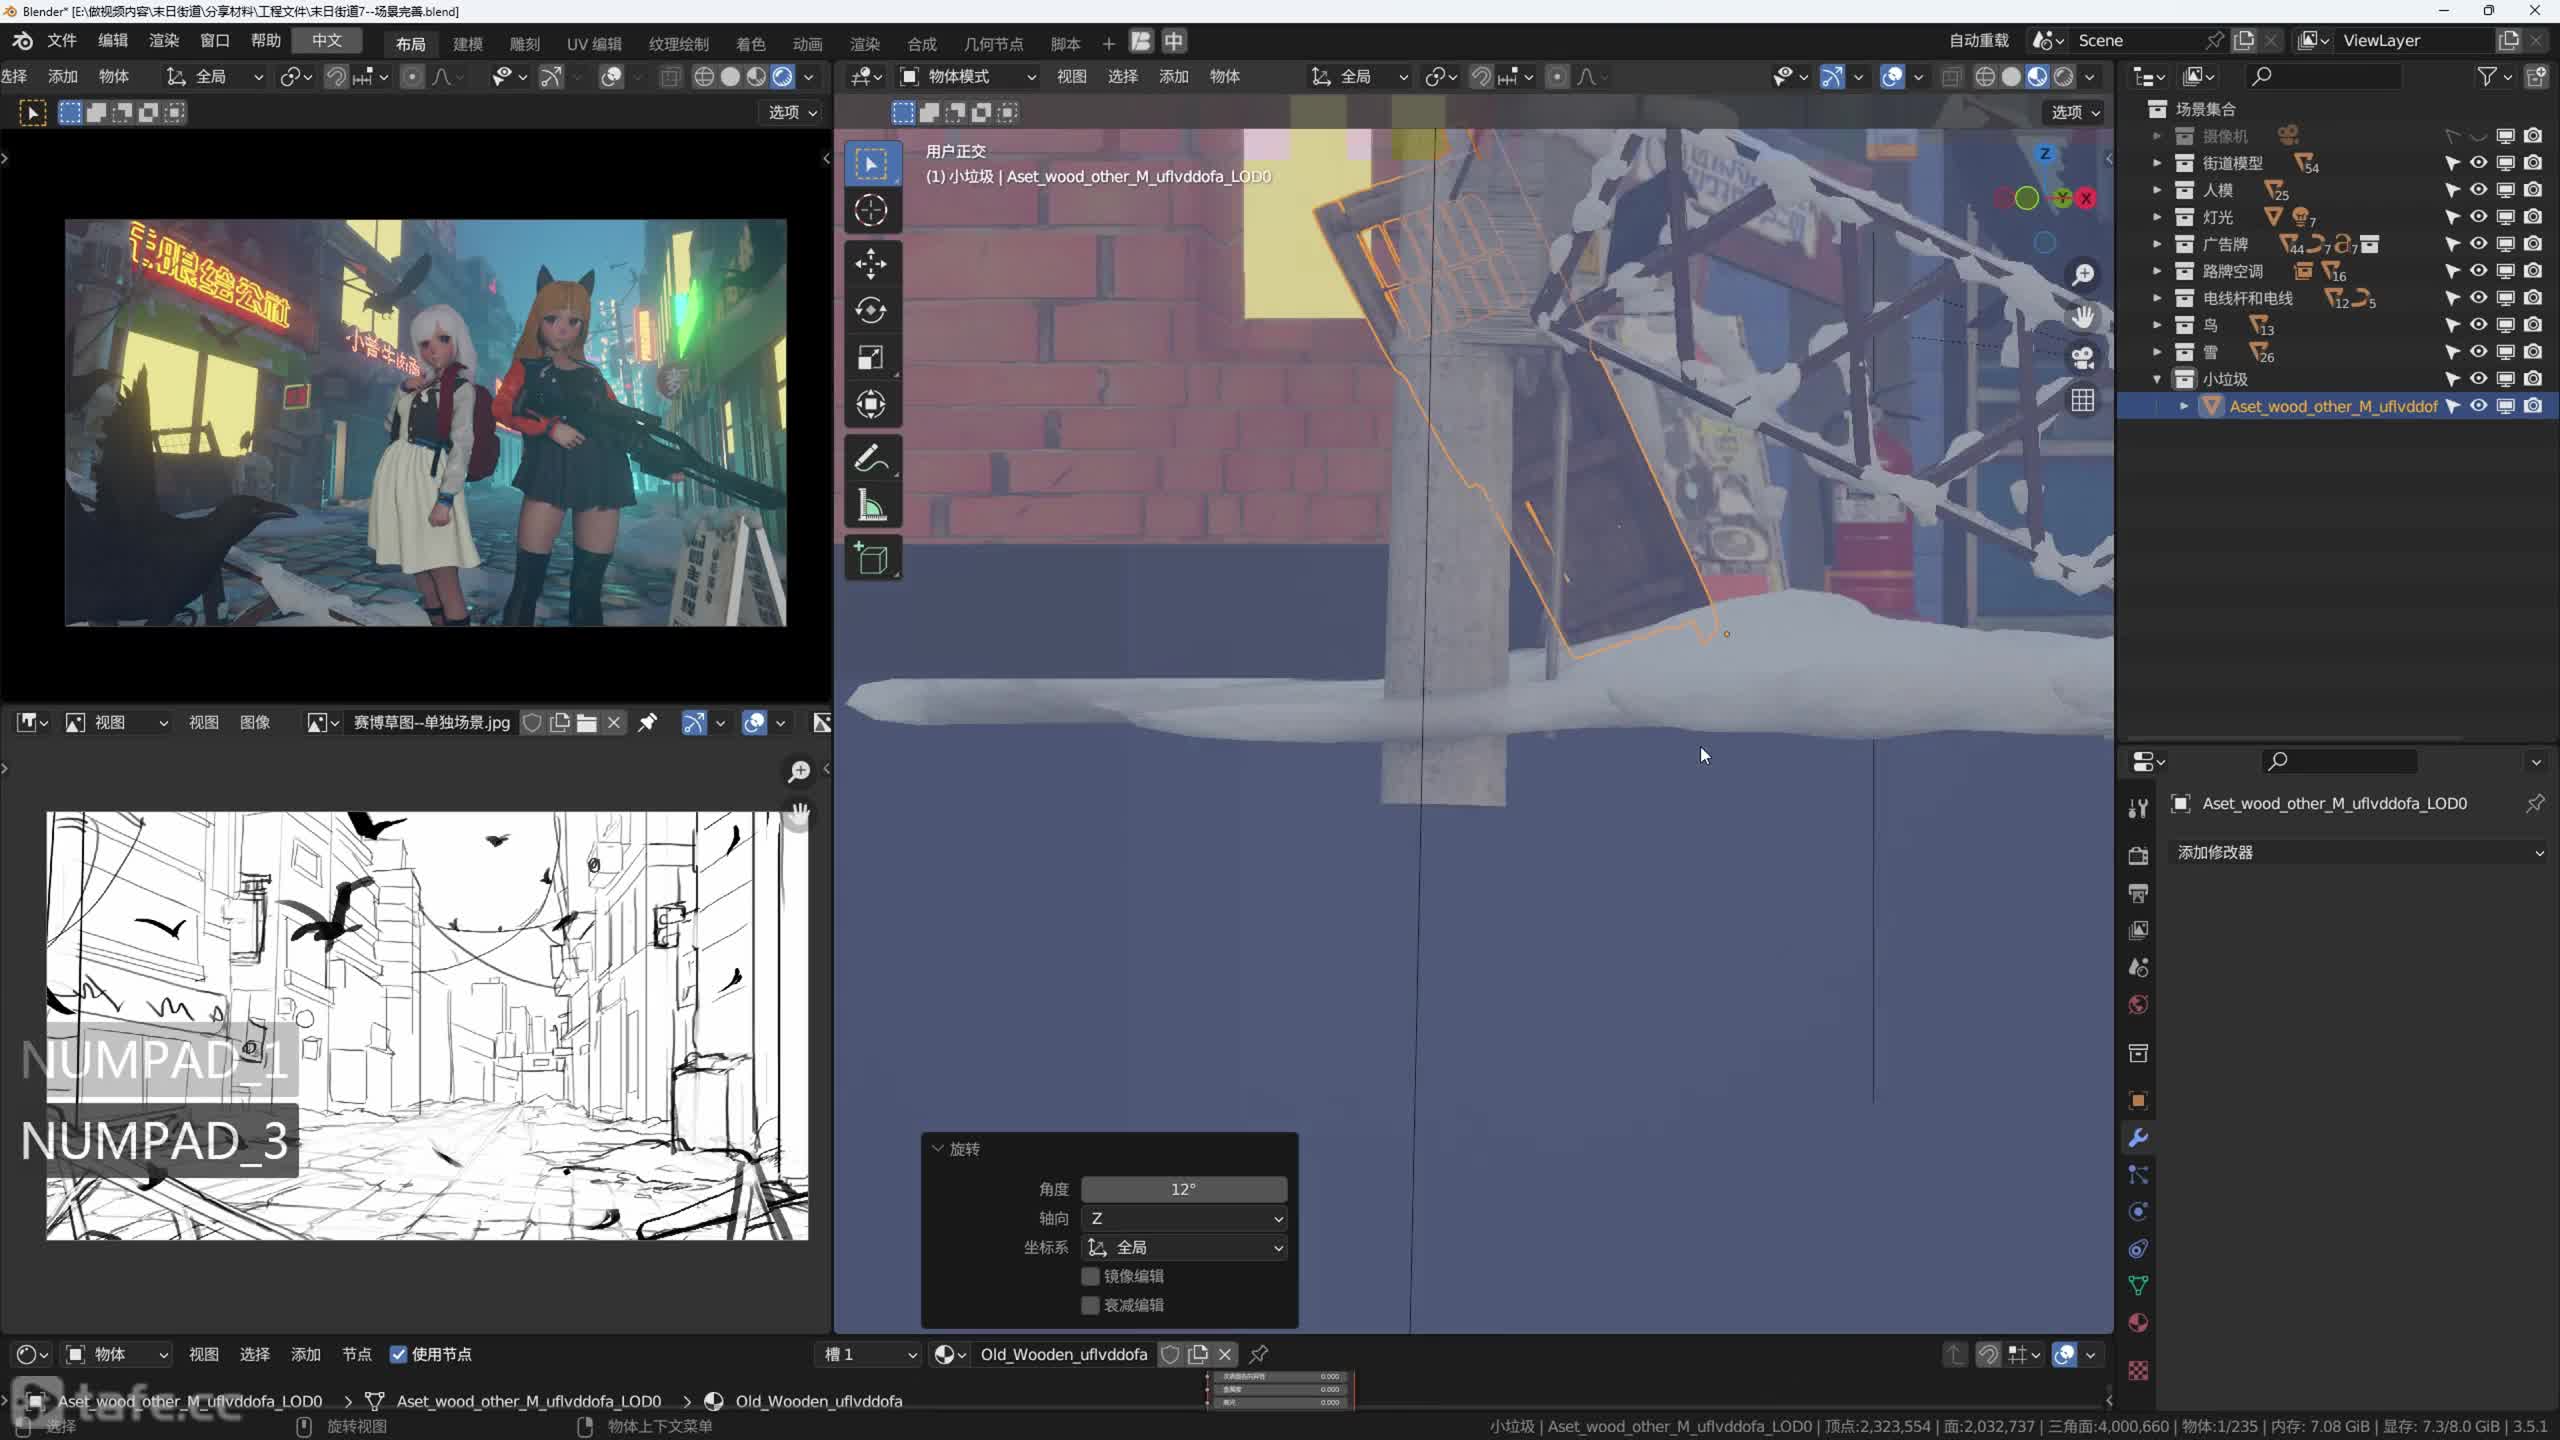This screenshot has width=2560, height=1440.
Task: Open the 窗口 menu
Action: [x=215, y=40]
